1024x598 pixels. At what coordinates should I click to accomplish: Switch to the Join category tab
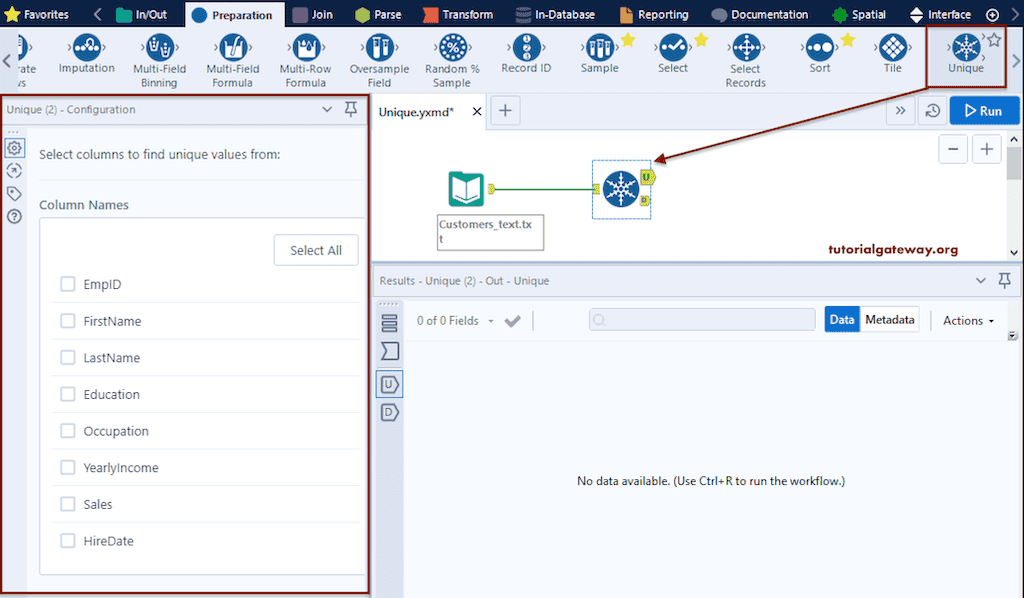312,14
